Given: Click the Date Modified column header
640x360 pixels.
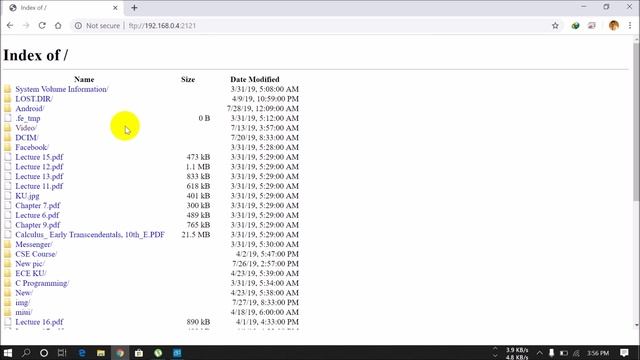Looking at the screenshot, I should (255, 79).
